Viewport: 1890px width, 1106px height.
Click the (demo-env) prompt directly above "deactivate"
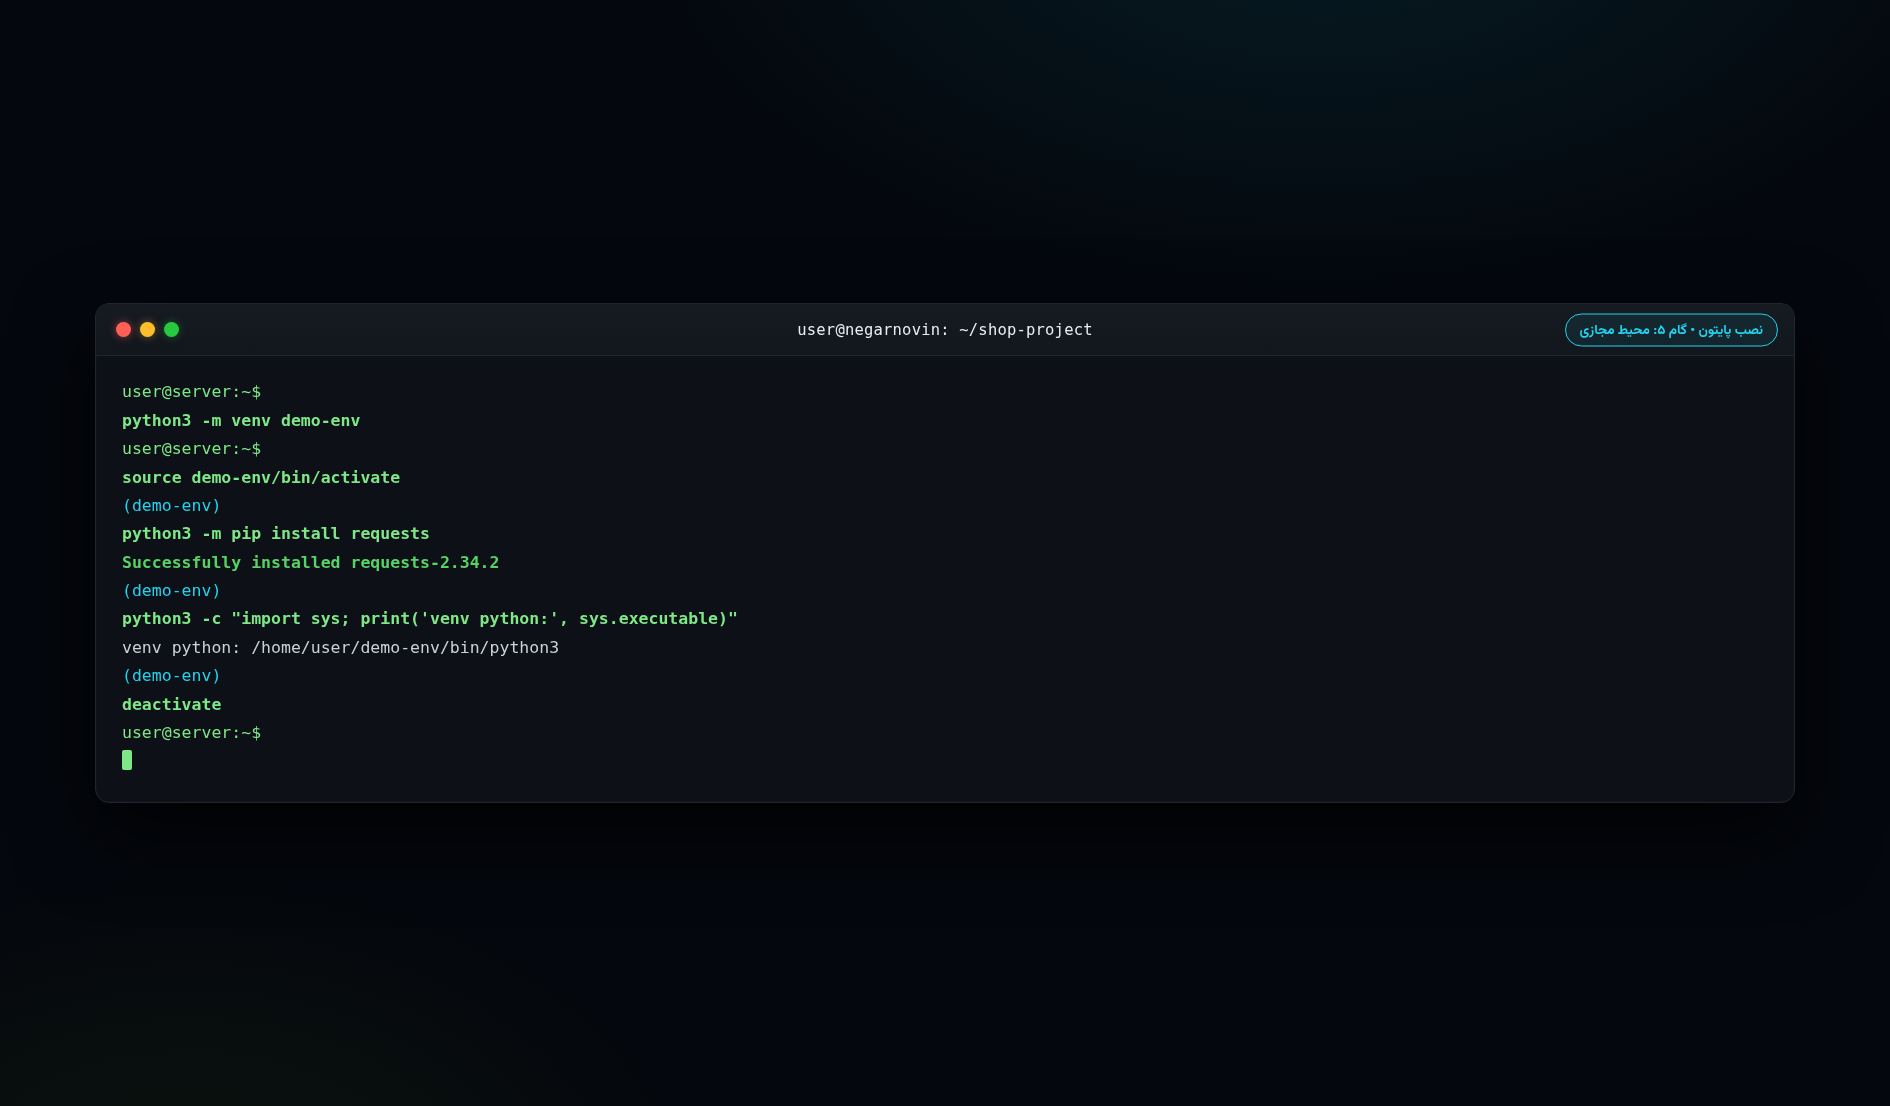pos(171,676)
